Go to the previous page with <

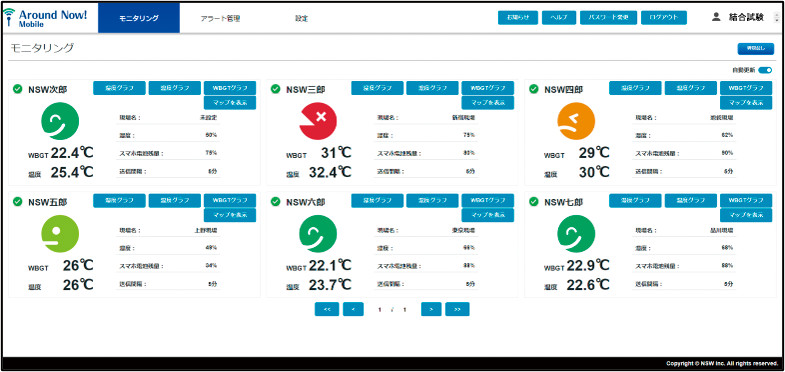353,309
